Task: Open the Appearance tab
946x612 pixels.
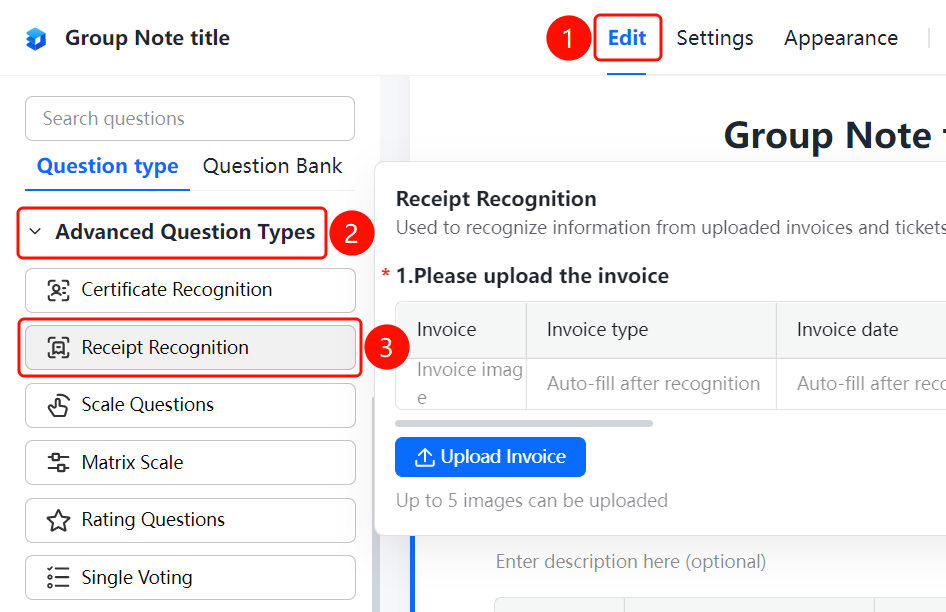Action: pos(841,38)
